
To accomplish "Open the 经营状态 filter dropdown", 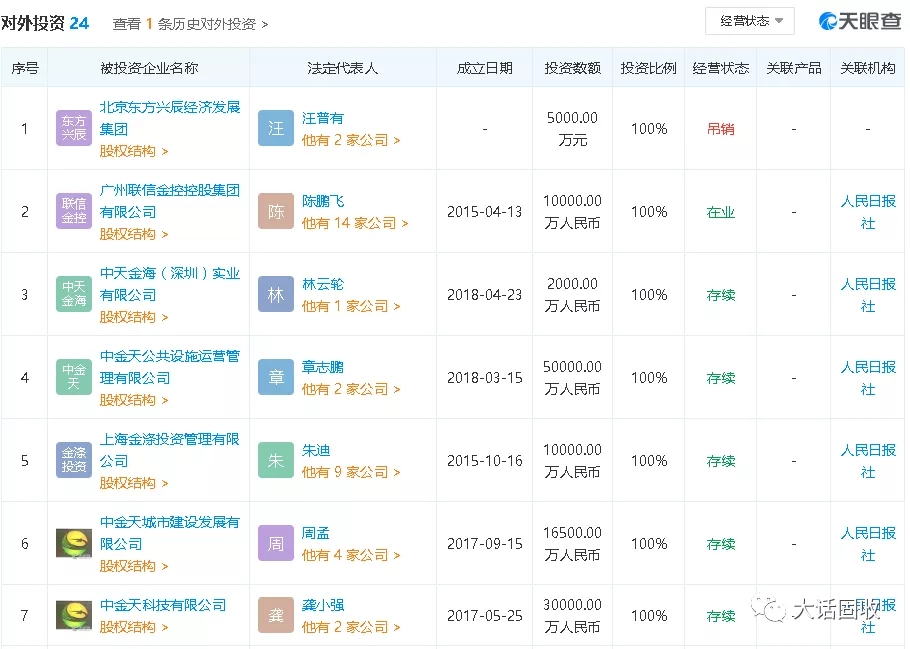I will 750,21.
